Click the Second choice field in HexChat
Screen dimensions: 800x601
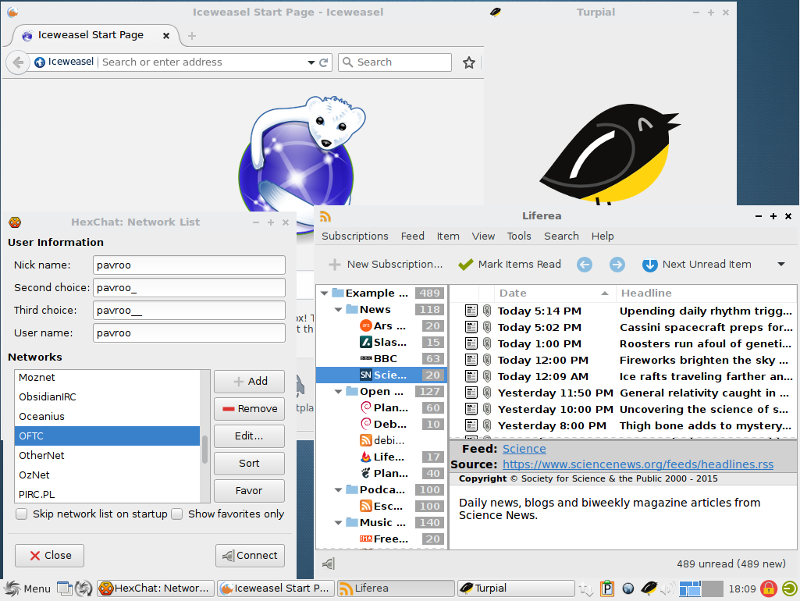pos(189,288)
